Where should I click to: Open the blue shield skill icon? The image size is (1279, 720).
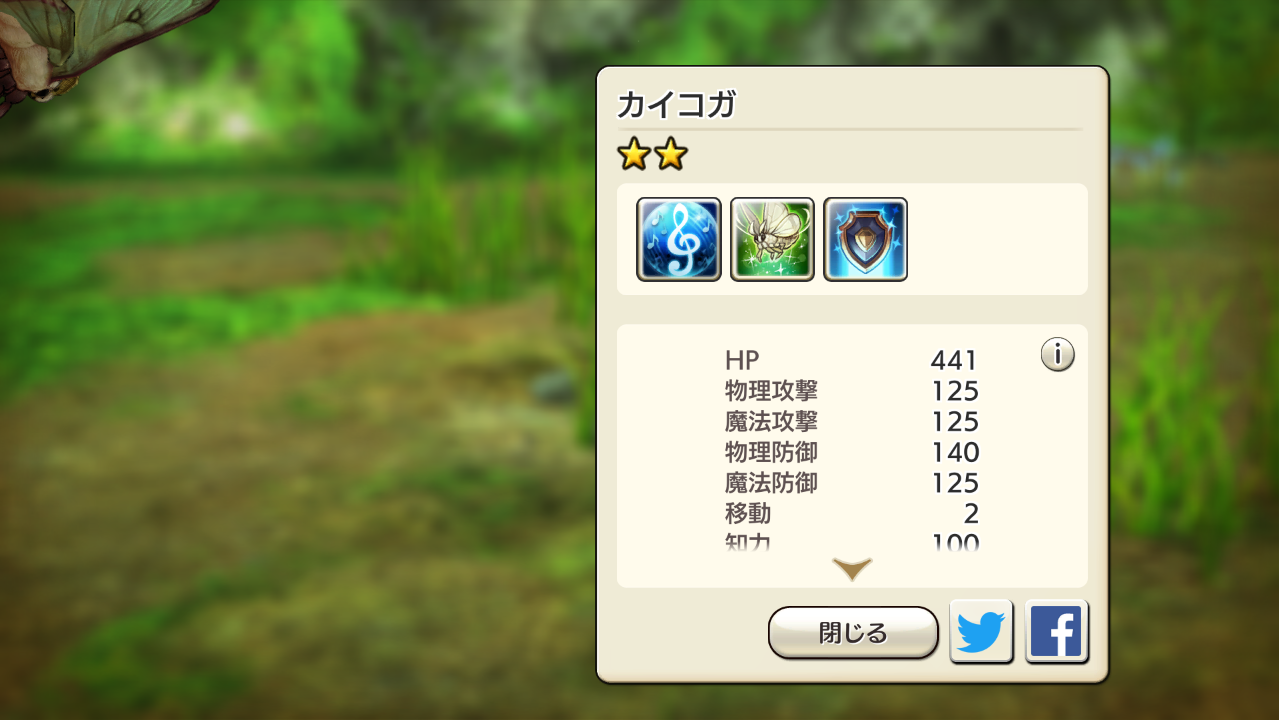point(865,239)
